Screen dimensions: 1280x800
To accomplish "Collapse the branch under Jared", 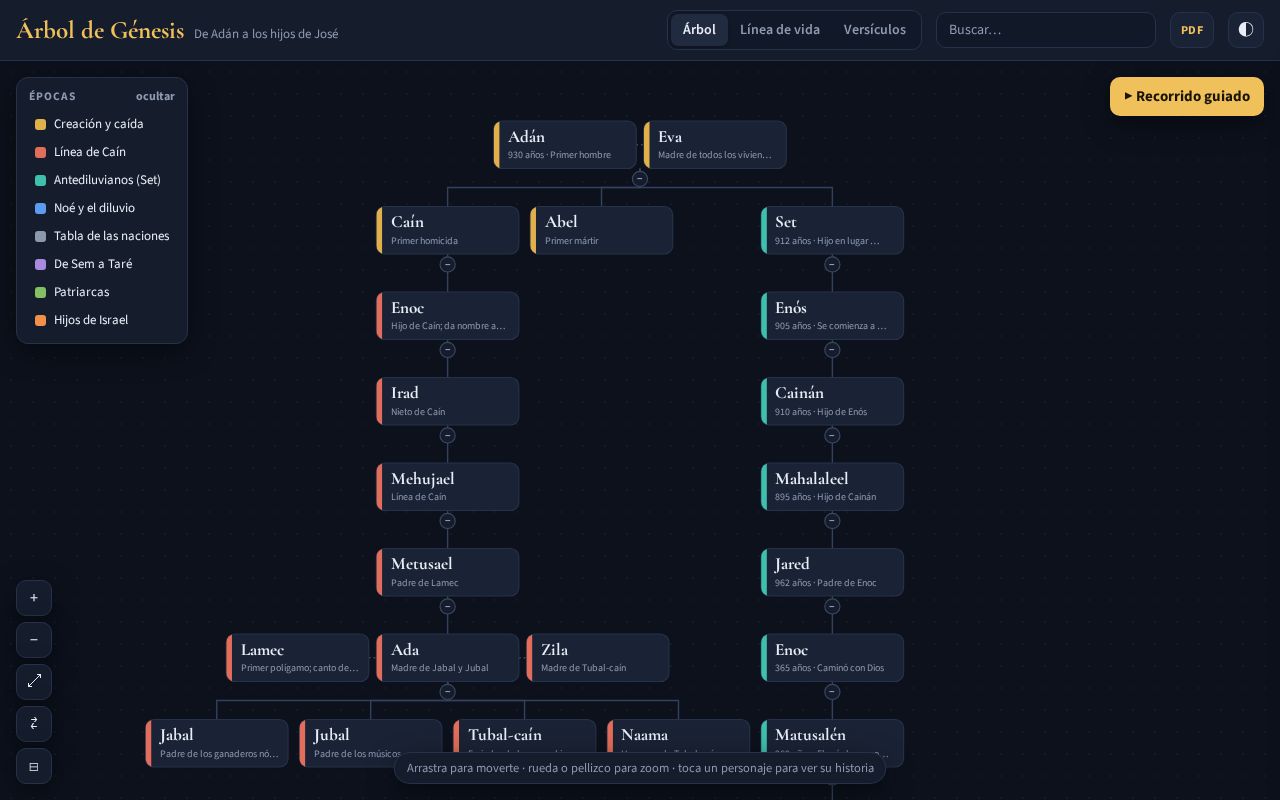I will [x=832, y=607].
